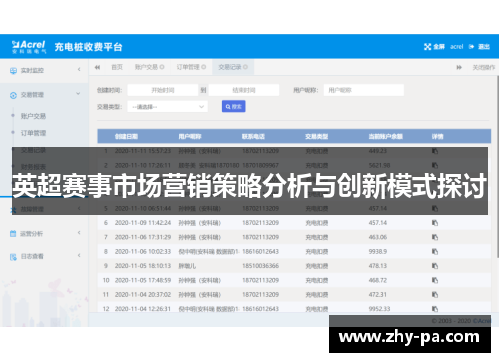Click the 实时监控 monitor icon in sidebar

(13, 71)
